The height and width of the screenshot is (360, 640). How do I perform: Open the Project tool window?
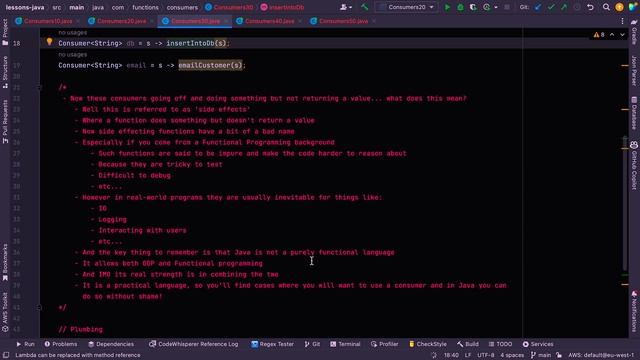point(5,32)
